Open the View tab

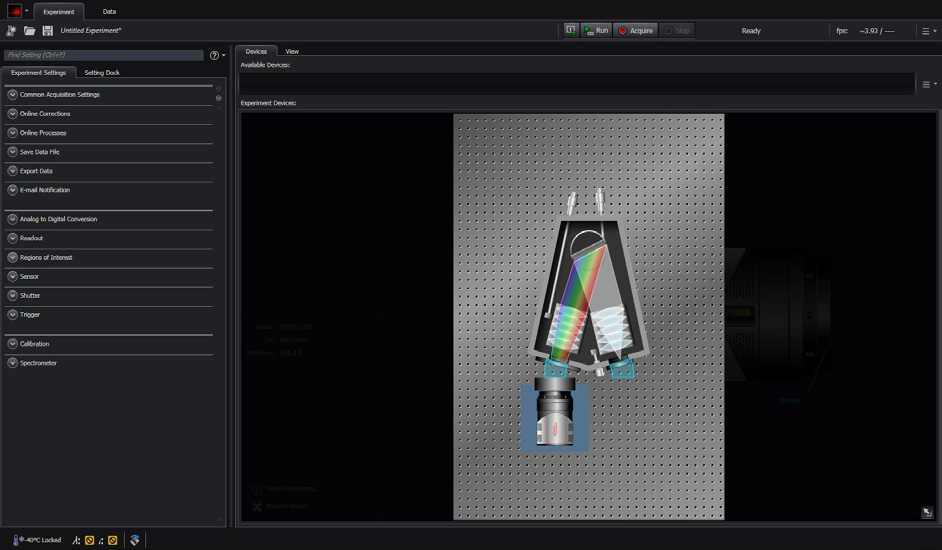(292, 52)
